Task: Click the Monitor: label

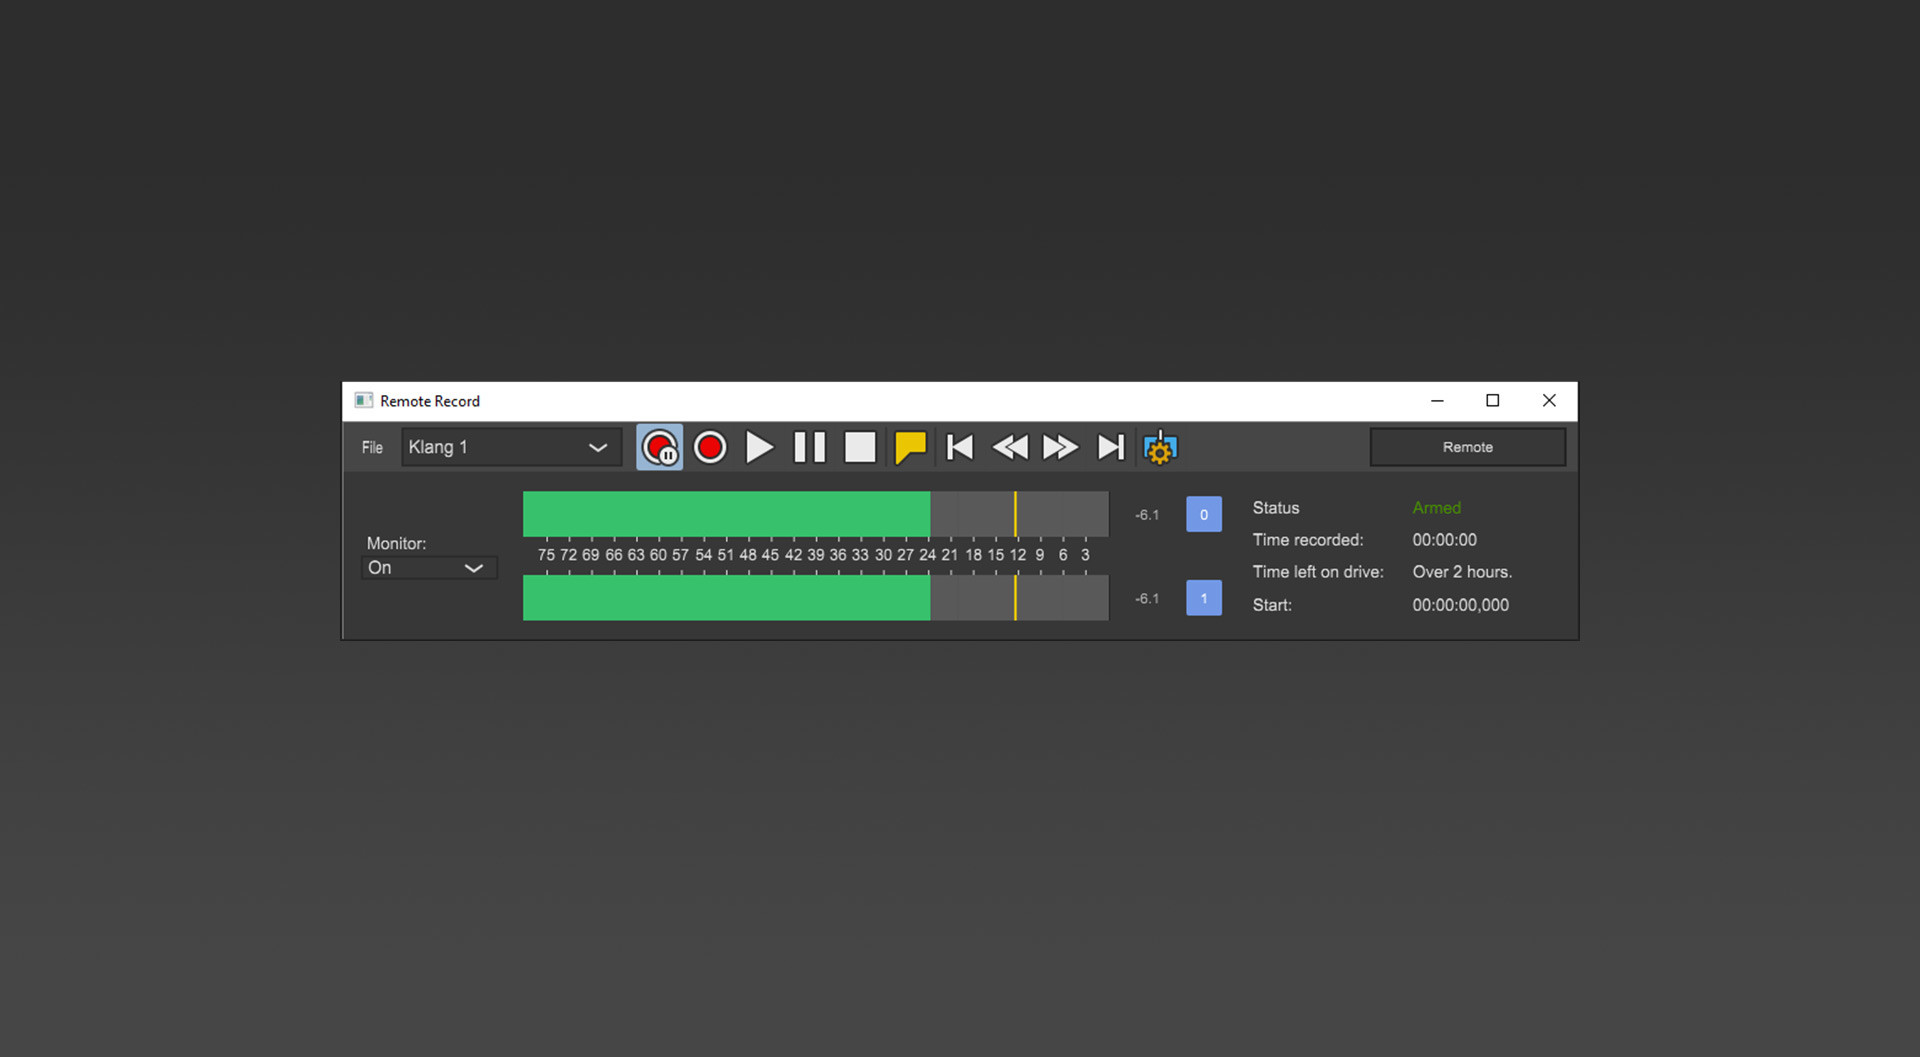Action: click(x=396, y=543)
